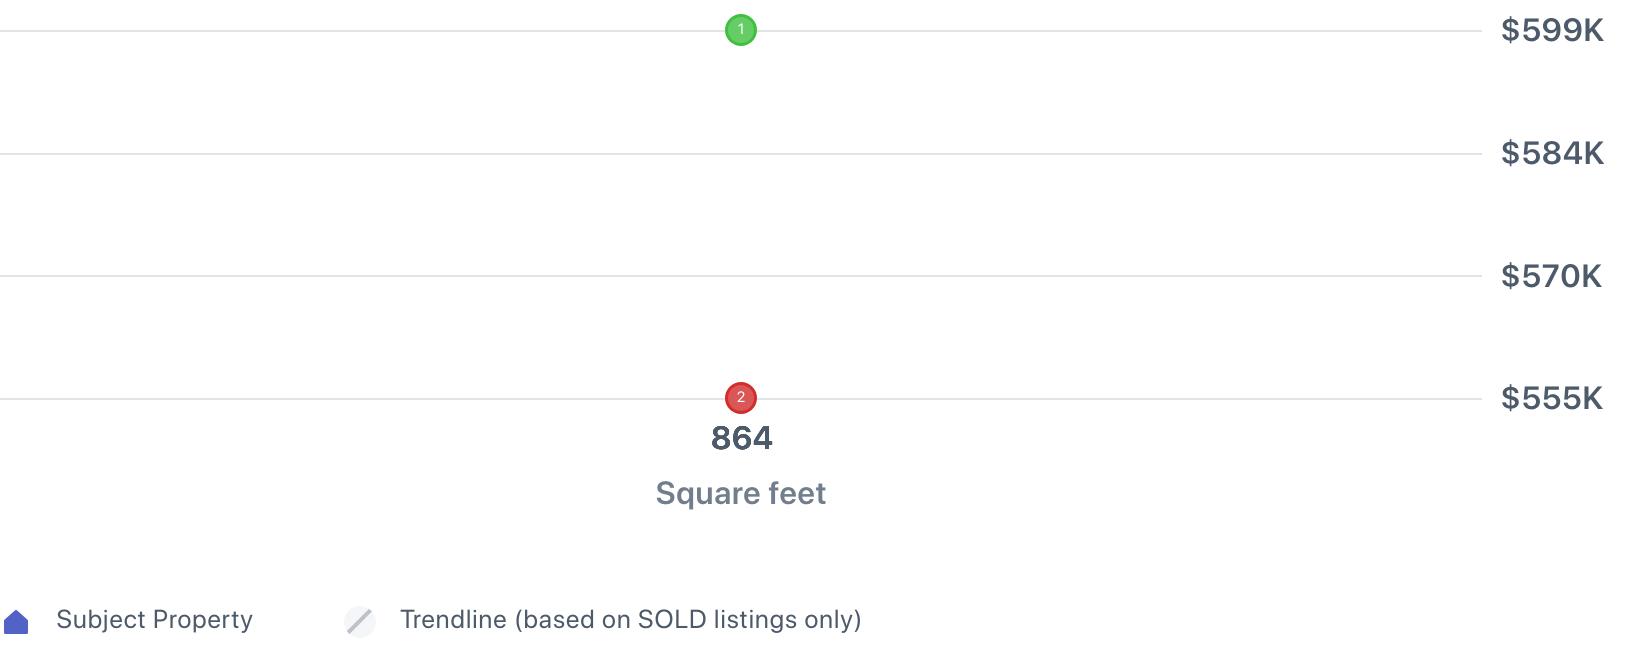The height and width of the screenshot is (650, 1632).
Task: Select the $584K price axis label
Action: coord(1552,153)
